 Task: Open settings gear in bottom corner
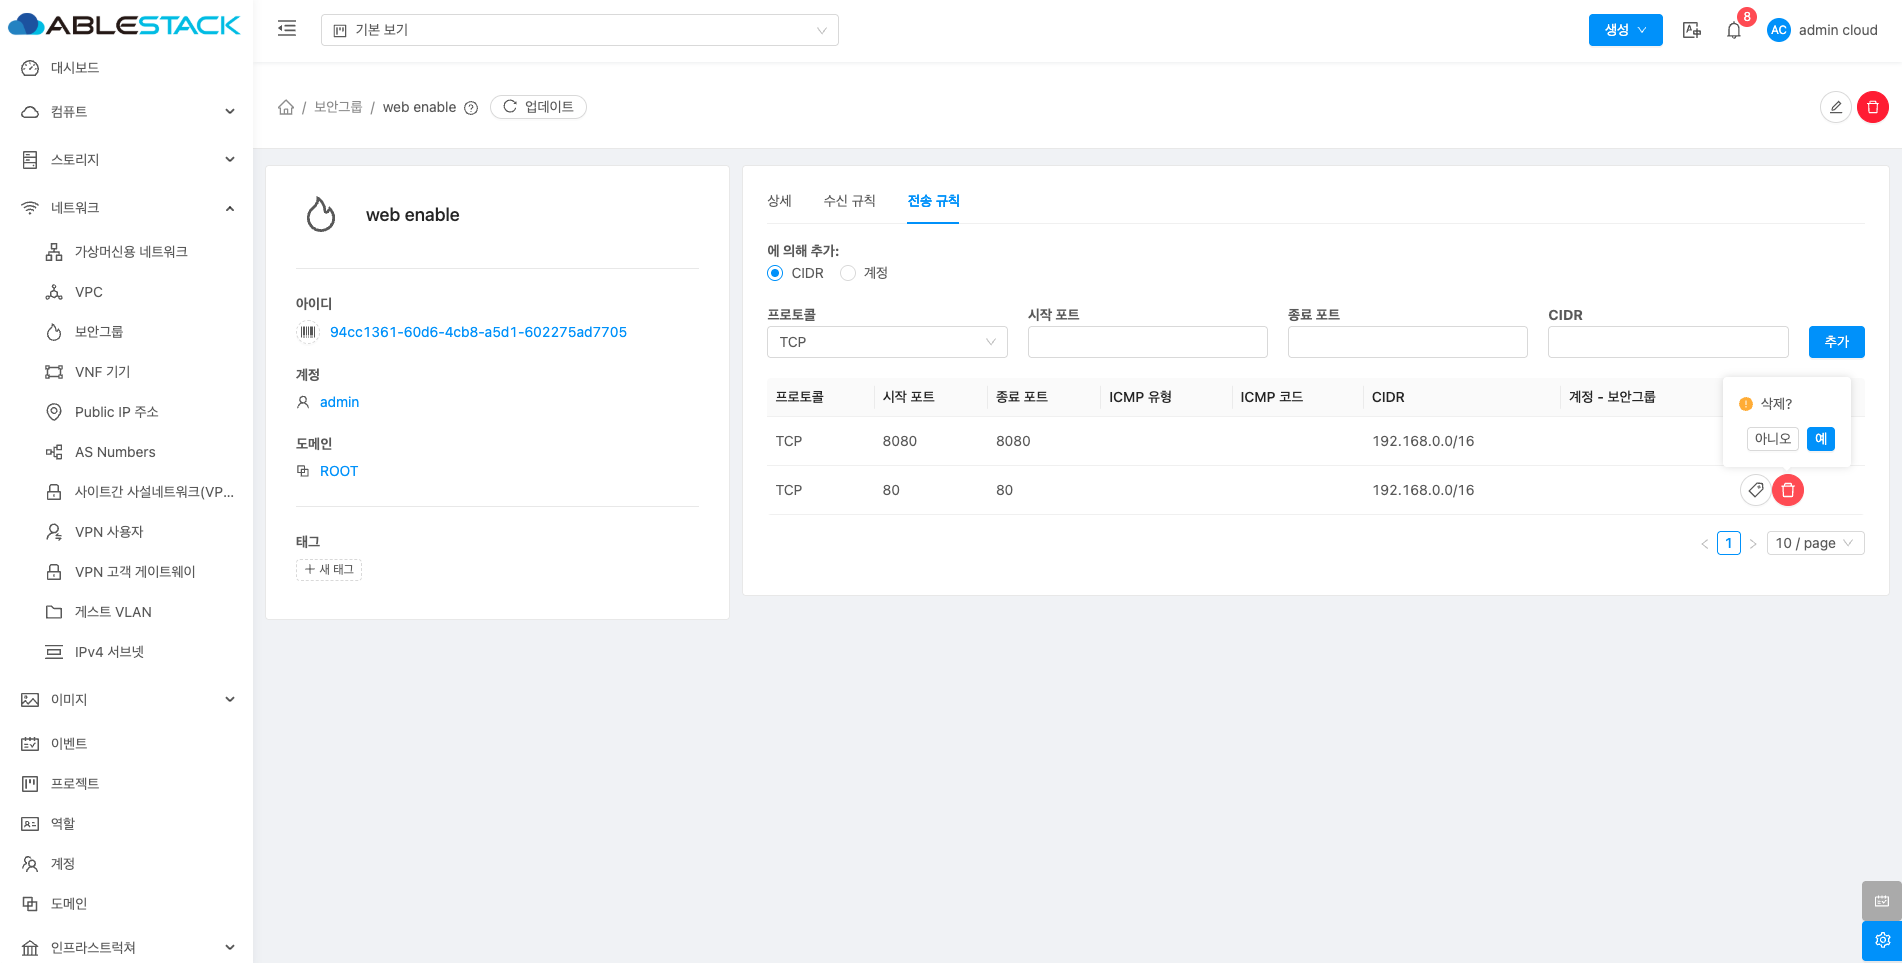tap(1881, 940)
